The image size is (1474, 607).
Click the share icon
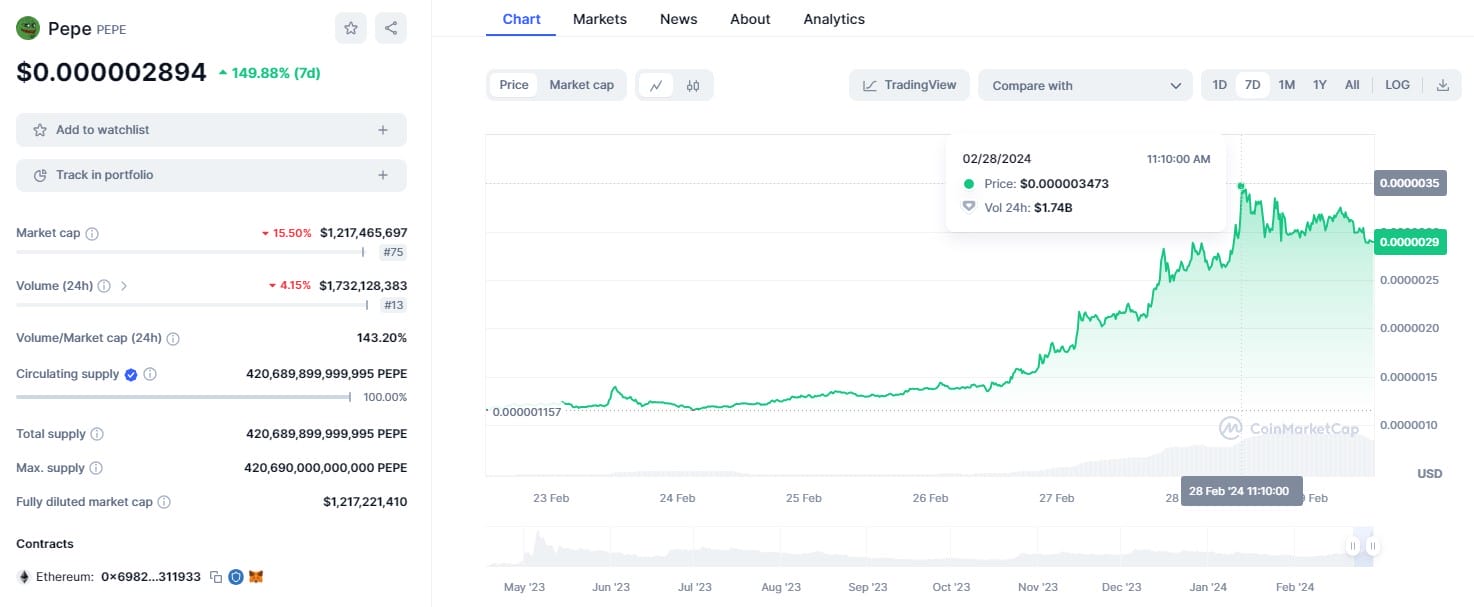click(391, 28)
